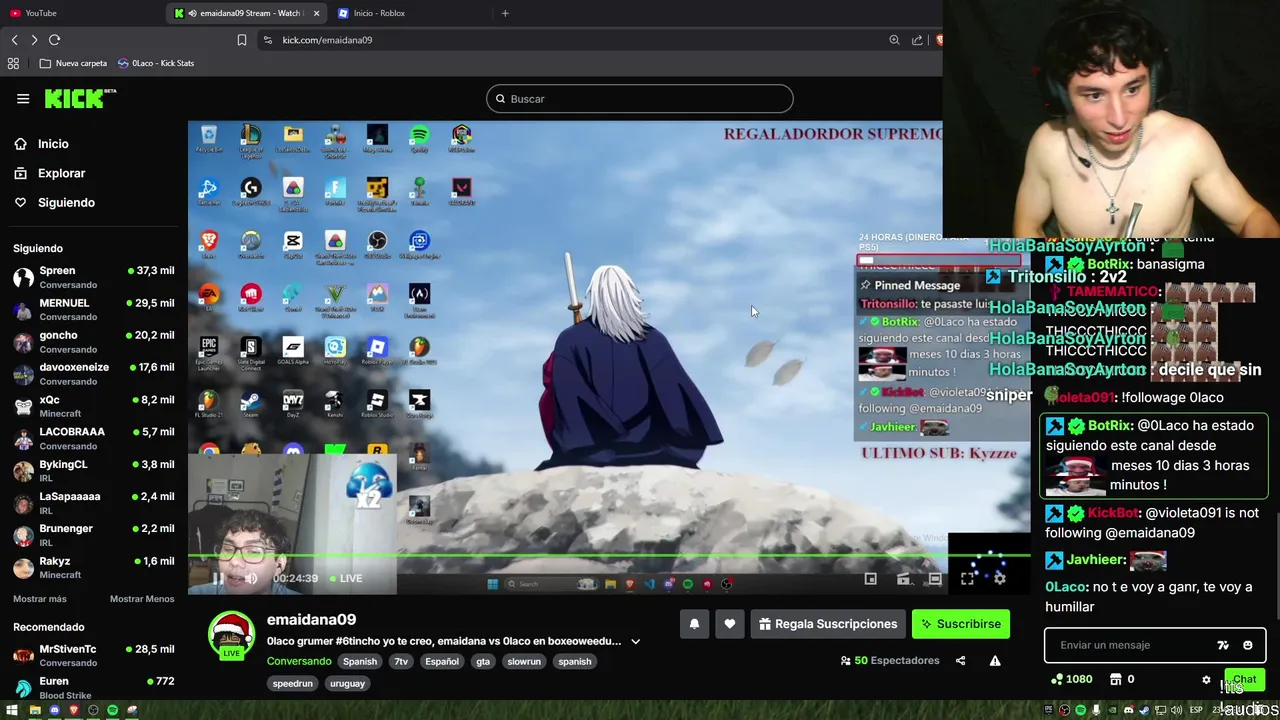Open LACOBRAAA channel in following list
The height and width of the screenshot is (720, 1280).
coord(93,438)
